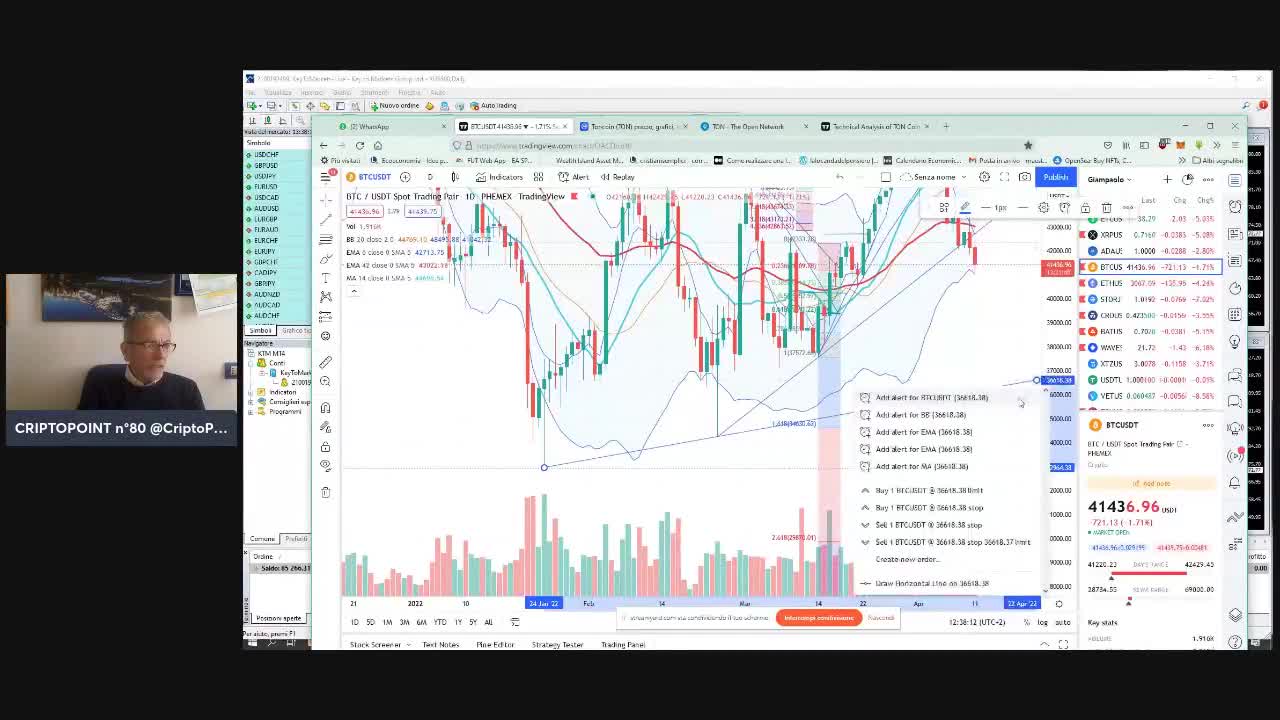The height and width of the screenshot is (720, 1280).
Task: Select Sell 1 BTCUSDT @ 36618.38 stop
Action: (x=928, y=525)
